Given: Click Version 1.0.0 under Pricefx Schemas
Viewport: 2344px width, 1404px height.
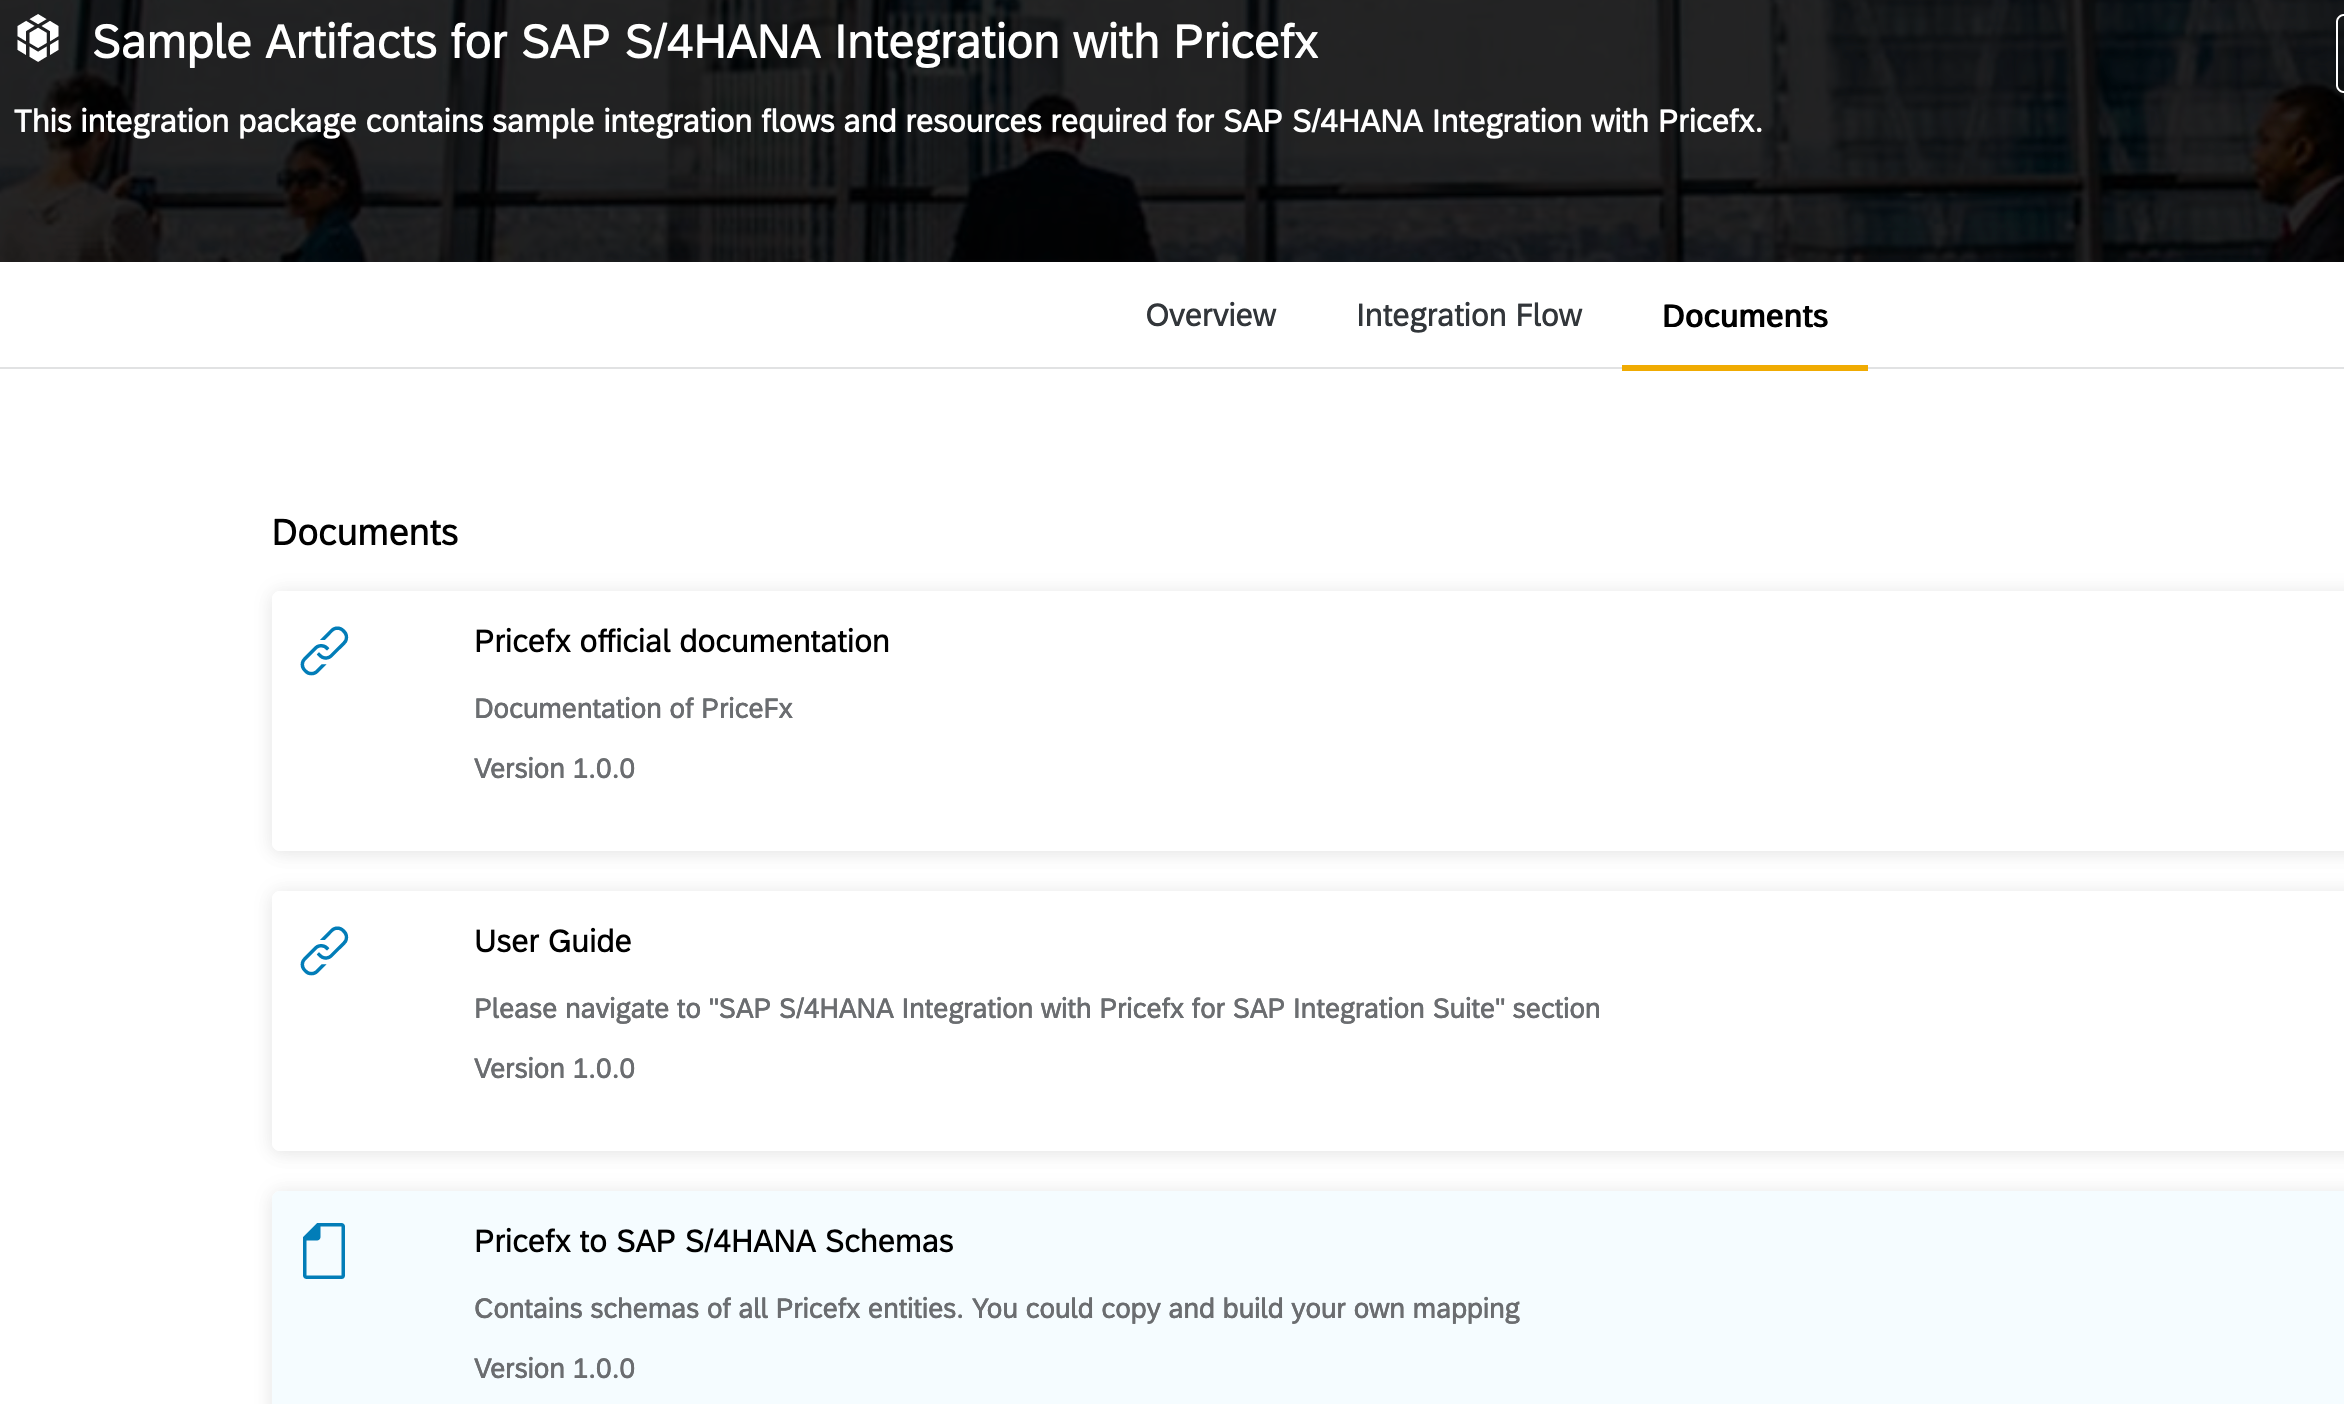Looking at the screenshot, I should coord(554,1368).
